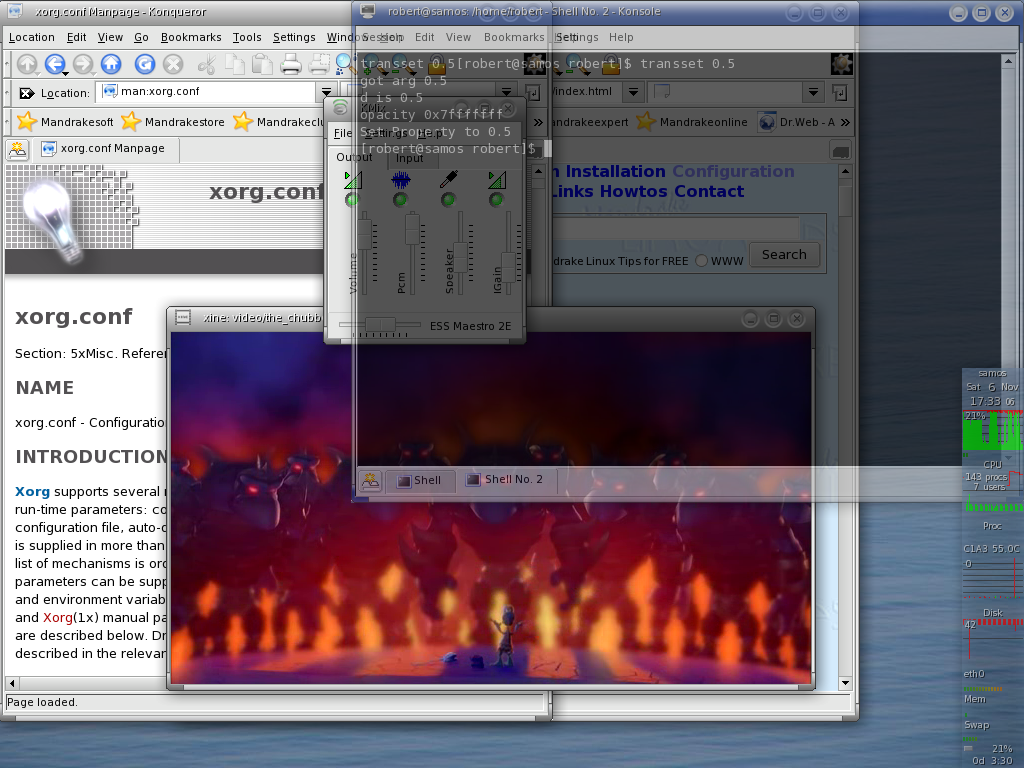Print the xorg.conf manpage

(291, 64)
